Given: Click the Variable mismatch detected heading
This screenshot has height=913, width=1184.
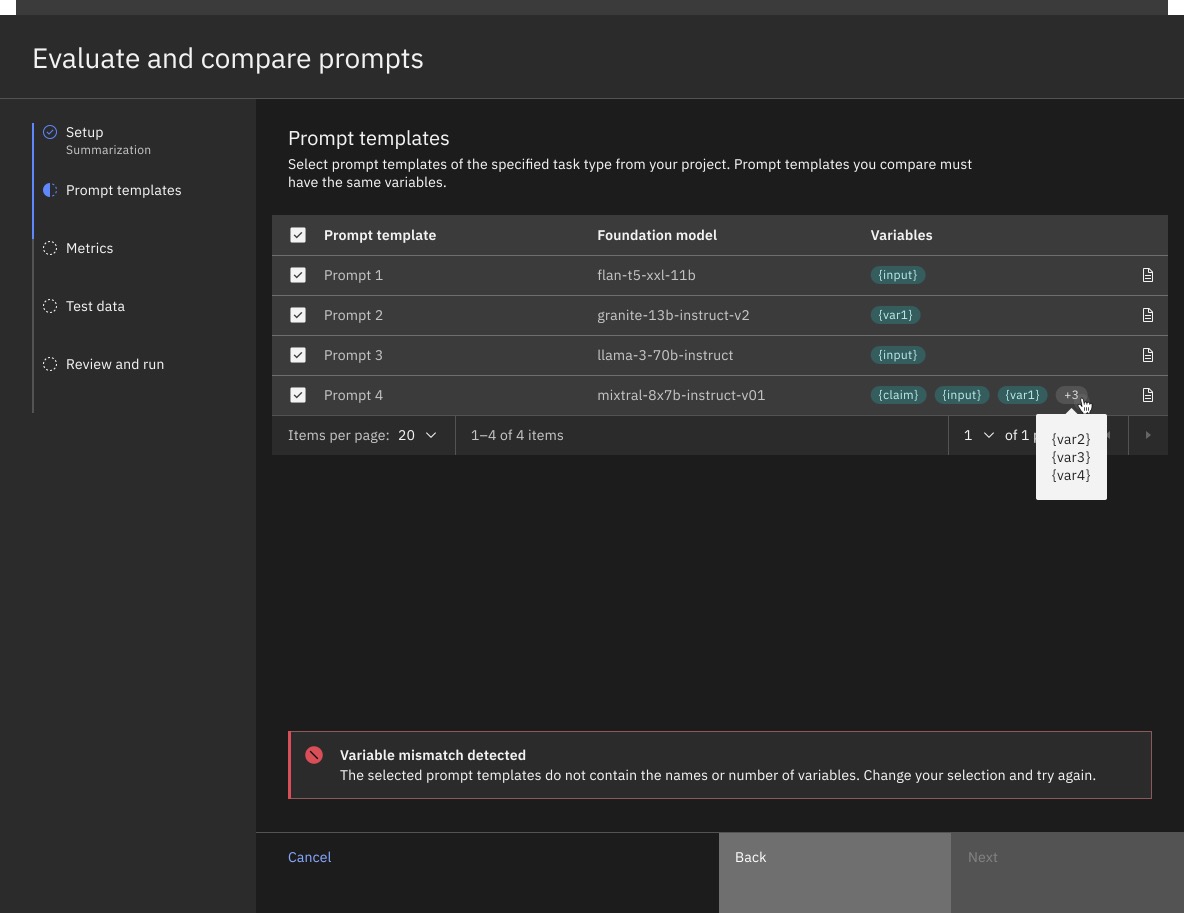Looking at the screenshot, I should 433,755.
